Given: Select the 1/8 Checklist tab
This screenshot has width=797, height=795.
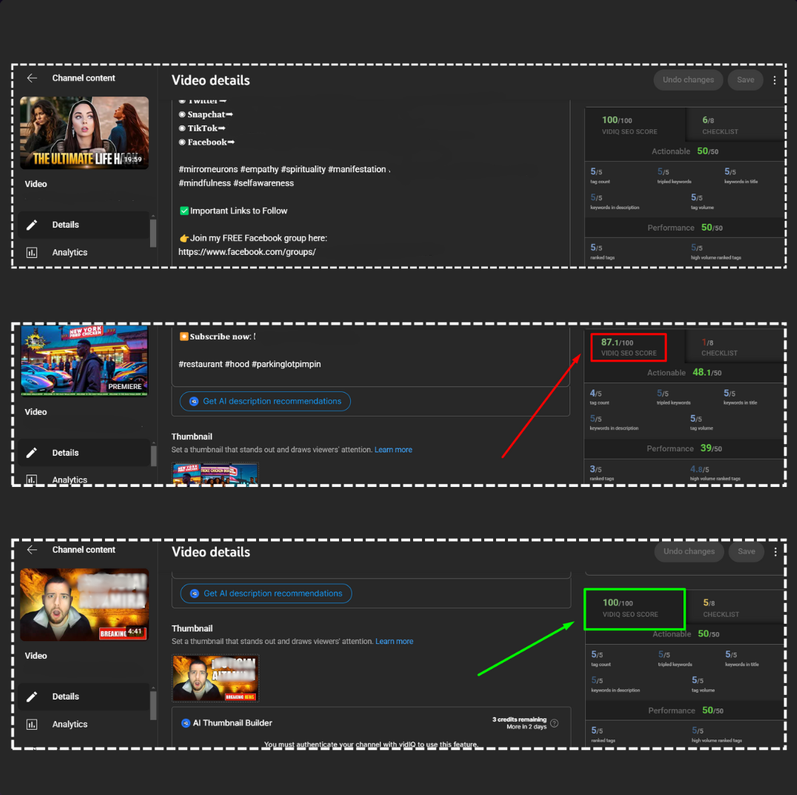Looking at the screenshot, I should [x=734, y=347].
